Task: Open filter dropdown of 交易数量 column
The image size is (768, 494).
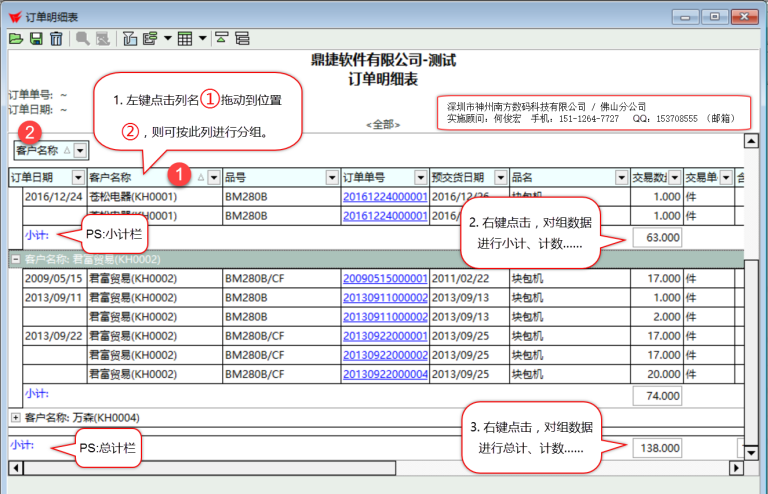Action: [x=675, y=177]
